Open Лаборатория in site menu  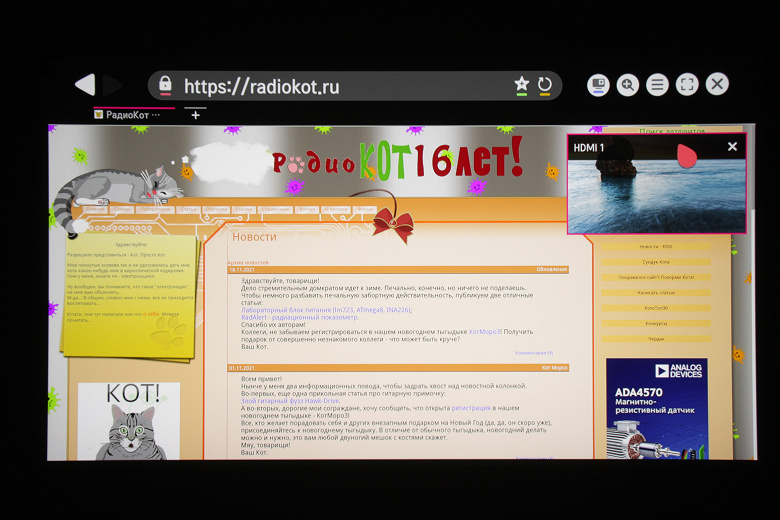coord(155,209)
